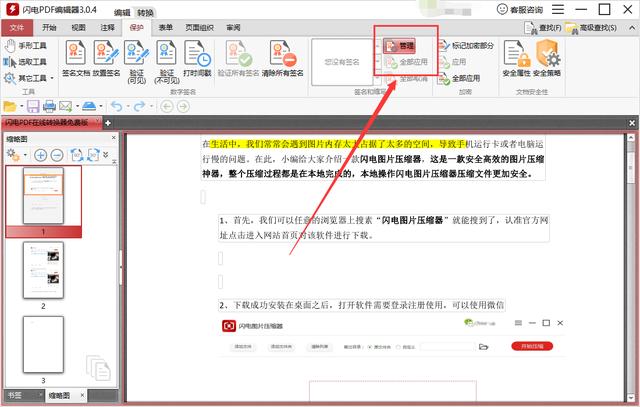The width and height of the screenshot is (640, 407).
Task: Select page 2 thumbnail
Action: [x=43, y=270]
